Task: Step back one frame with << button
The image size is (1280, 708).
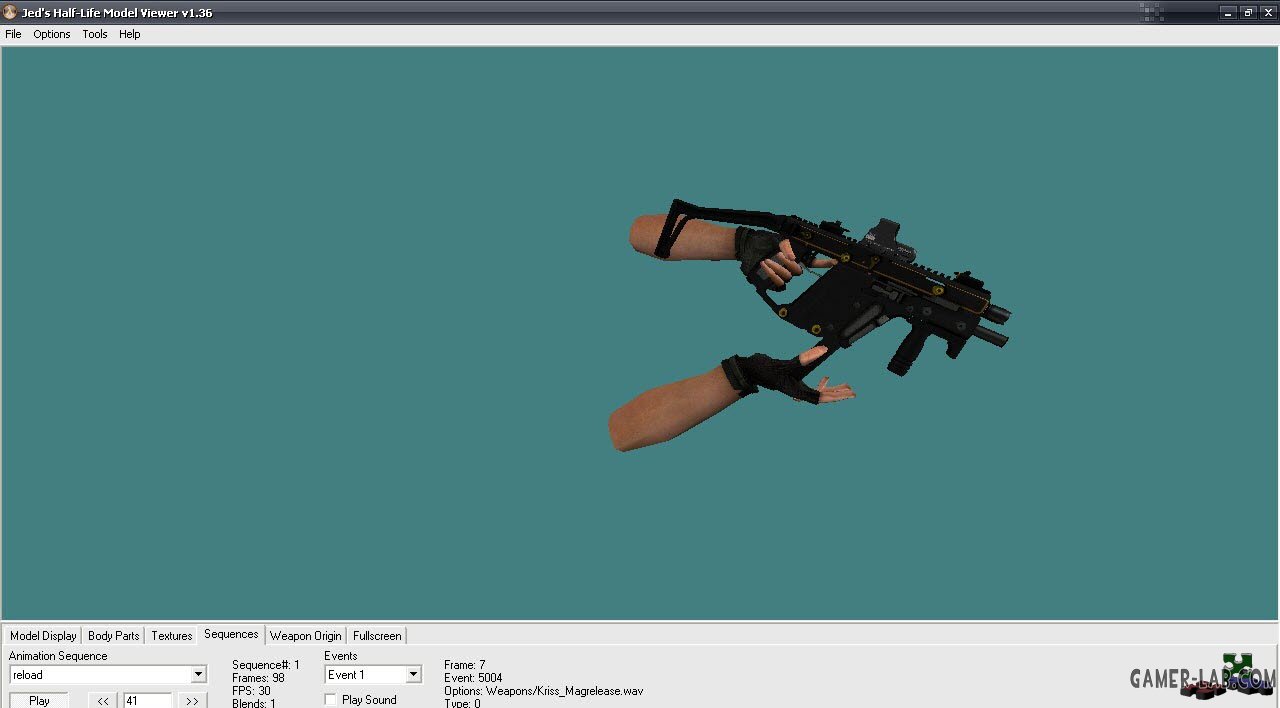Action: point(103,700)
